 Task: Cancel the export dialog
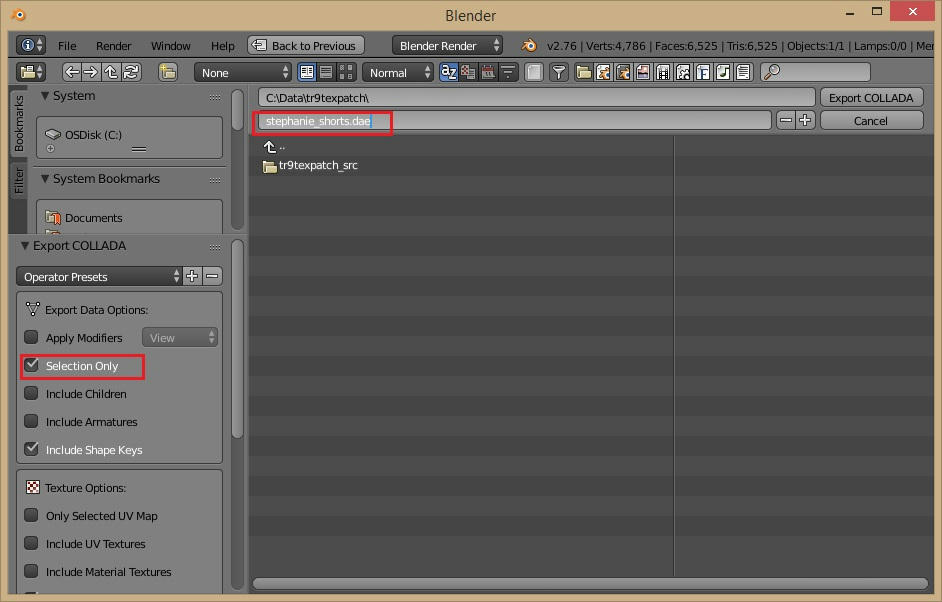[x=871, y=121]
